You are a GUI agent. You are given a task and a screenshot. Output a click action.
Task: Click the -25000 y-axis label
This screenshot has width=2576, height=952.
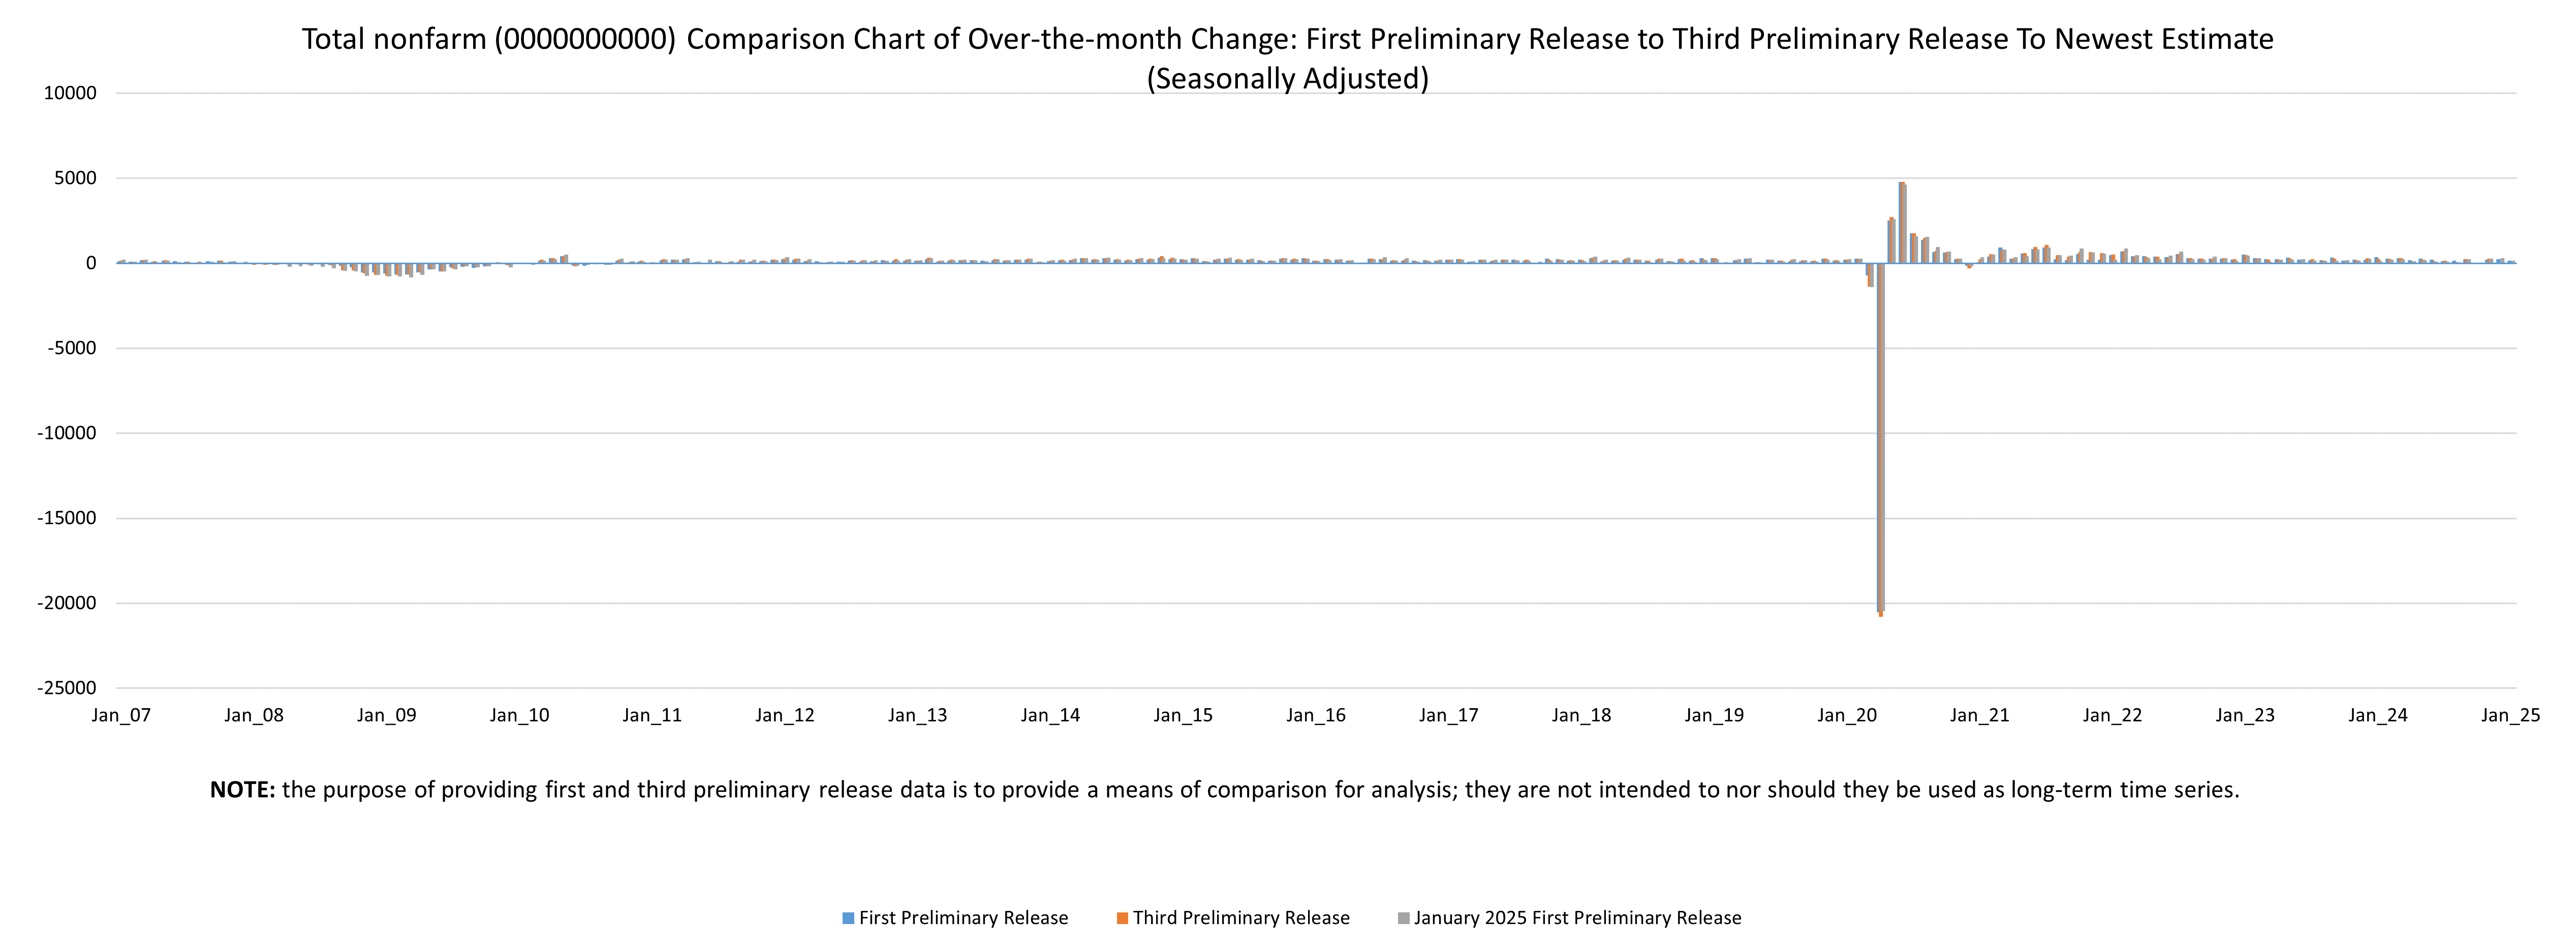coord(67,688)
